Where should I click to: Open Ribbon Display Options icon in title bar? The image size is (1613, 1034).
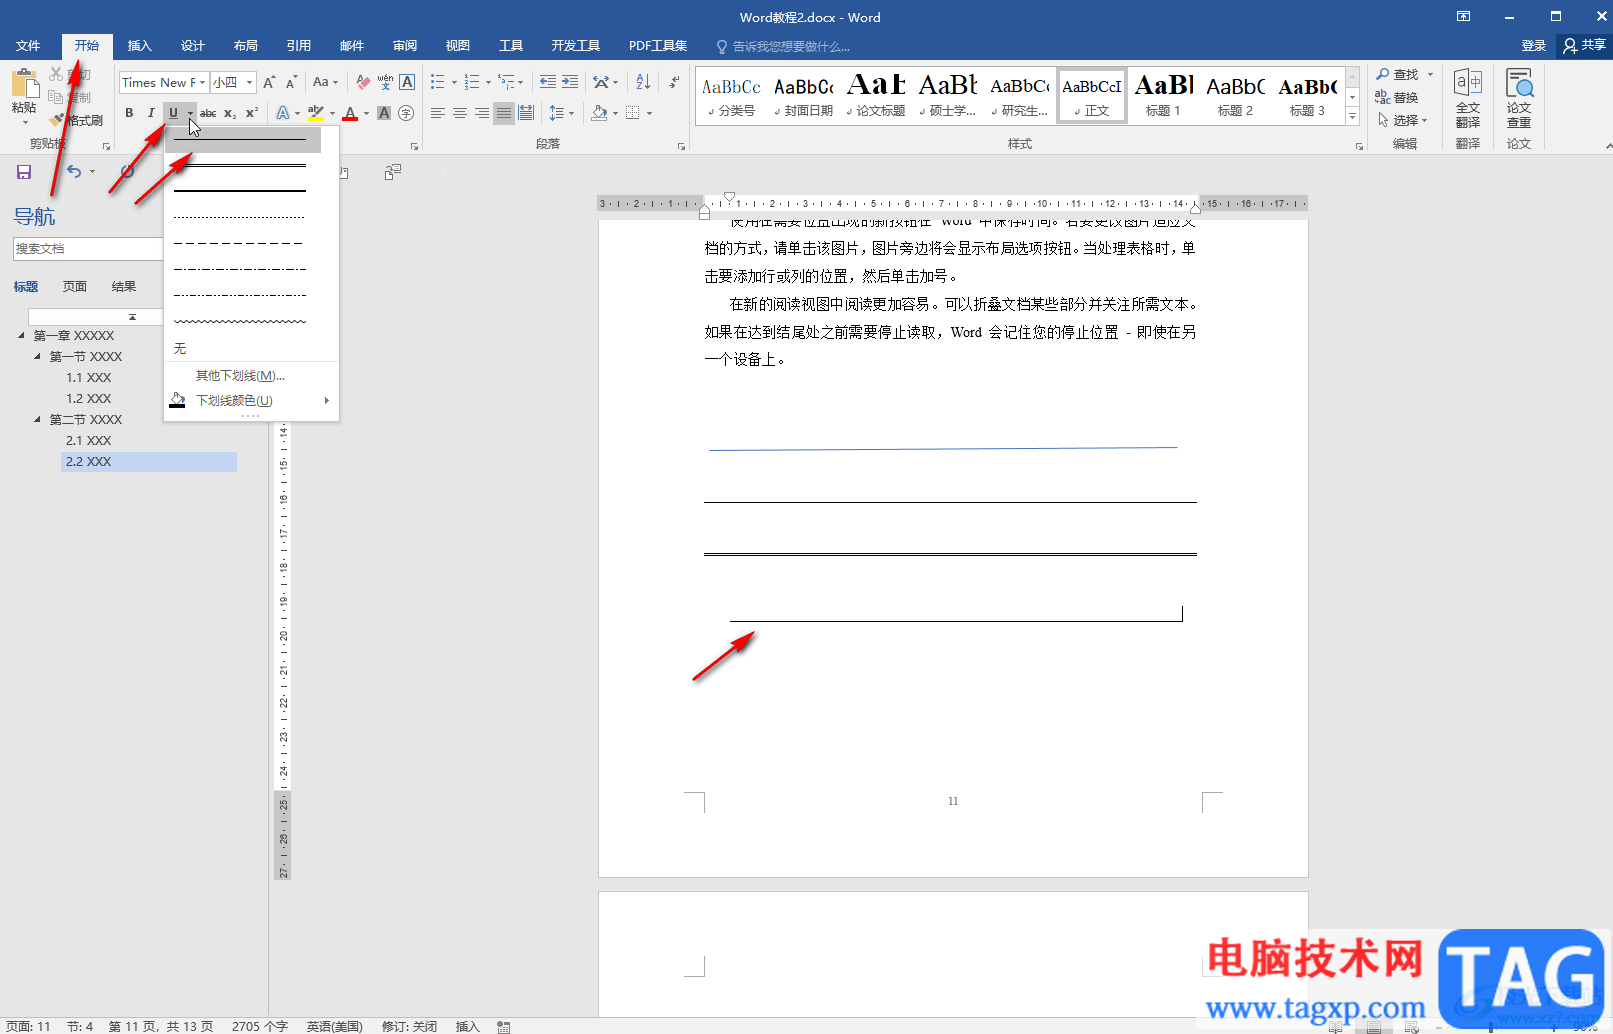click(x=1463, y=17)
